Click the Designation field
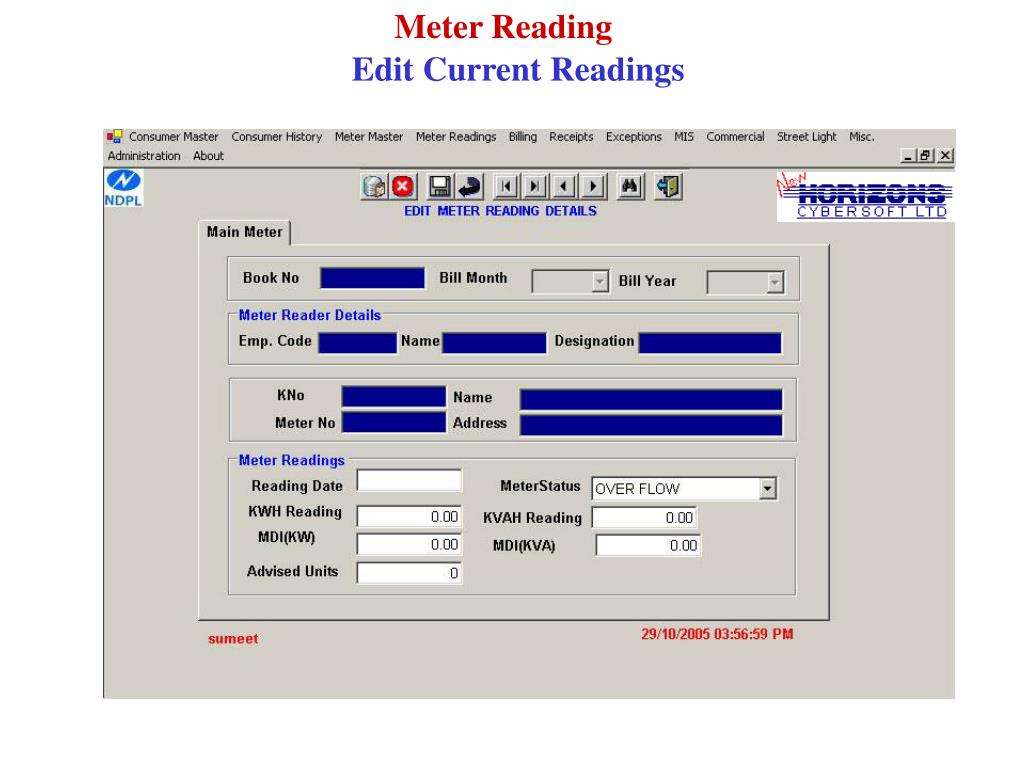The width and height of the screenshot is (1024, 768). tap(710, 343)
